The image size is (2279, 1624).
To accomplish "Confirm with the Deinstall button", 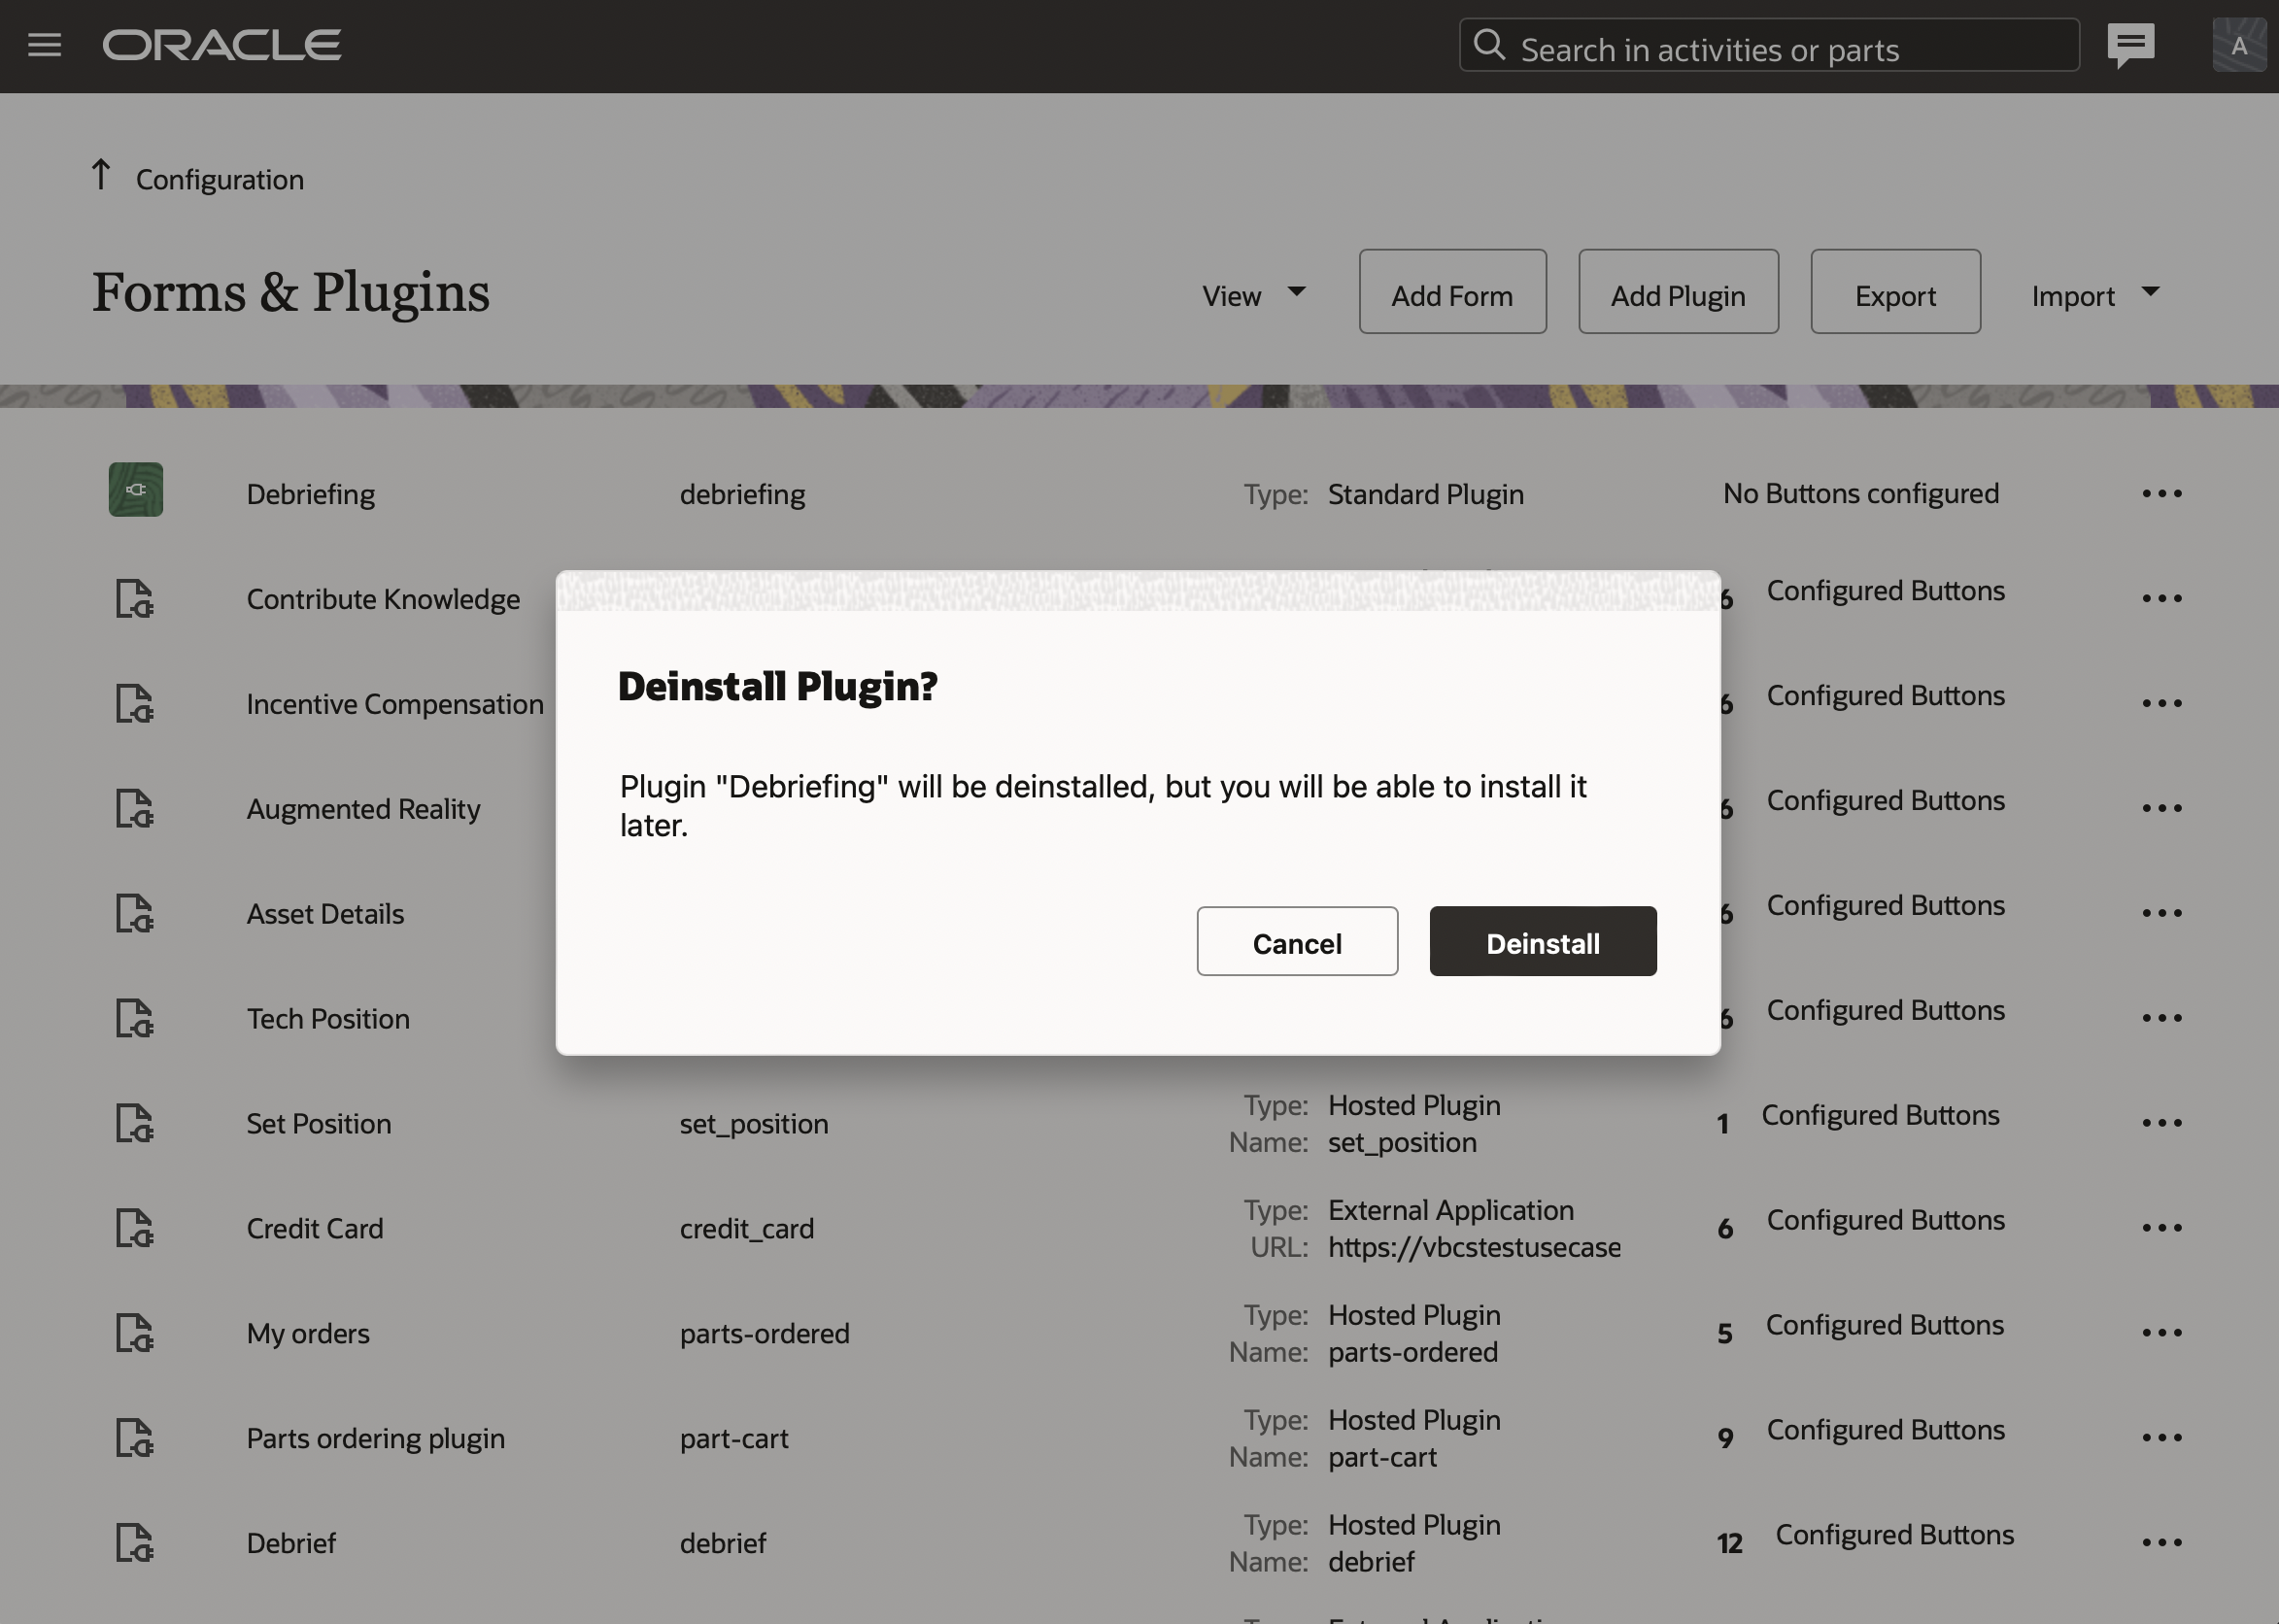I will pyautogui.click(x=1542, y=942).
